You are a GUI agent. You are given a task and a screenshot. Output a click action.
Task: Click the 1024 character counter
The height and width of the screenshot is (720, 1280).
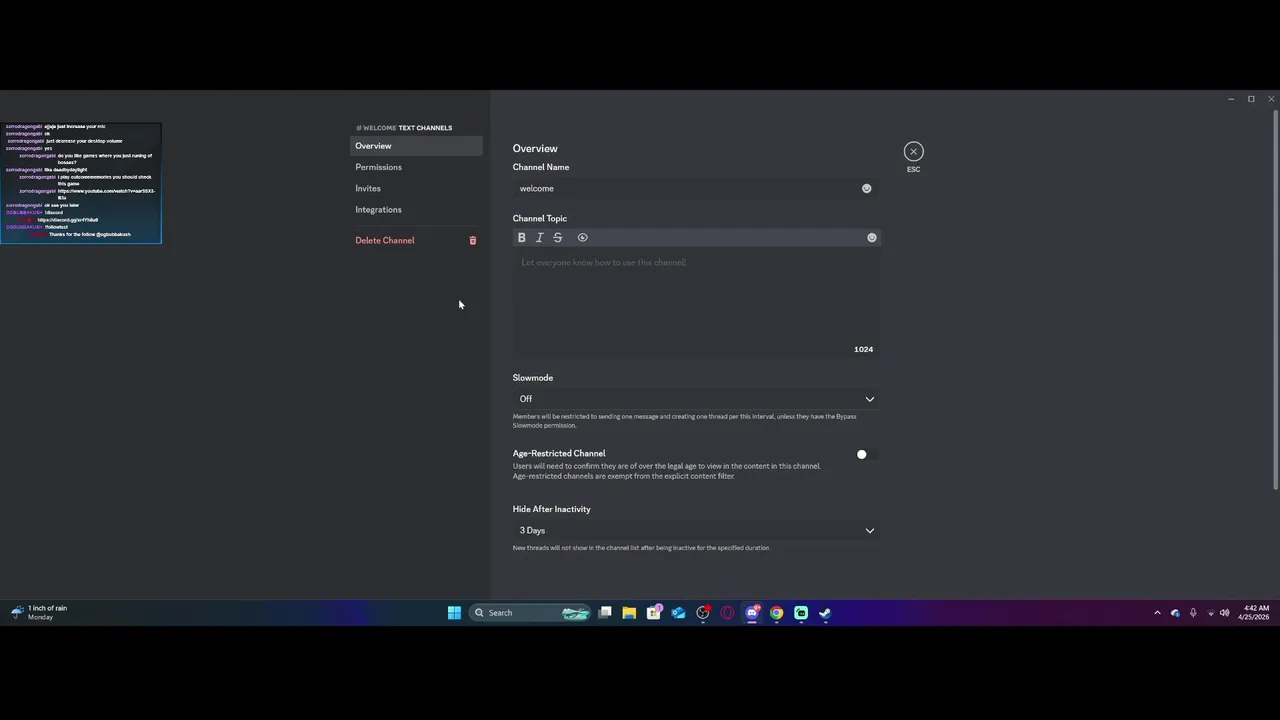863,349
